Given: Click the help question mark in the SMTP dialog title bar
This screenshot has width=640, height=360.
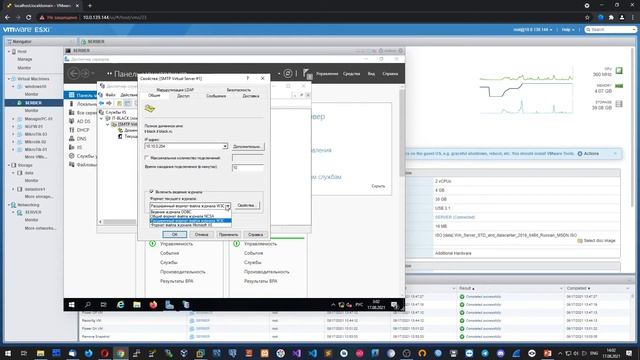Looking at the screenshot, I should (x=248, y=78).
